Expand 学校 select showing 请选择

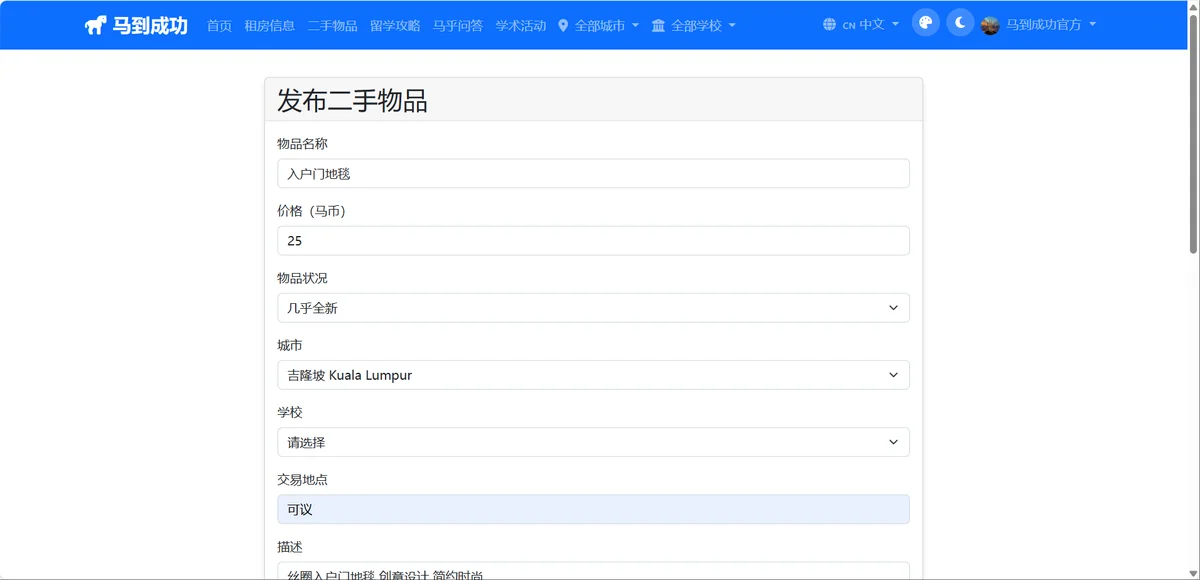click(x=593, y=442)
